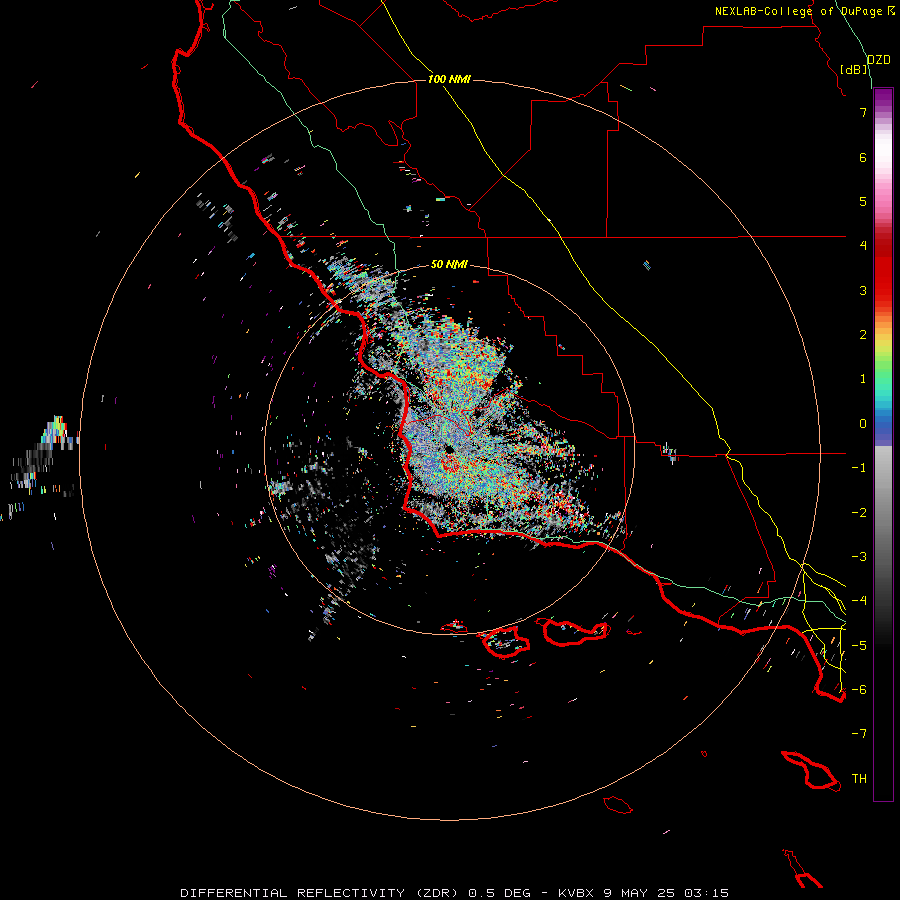Image resolution: width=900 pixels, height=900 pixels.
Task: Click the [dB] units label
Action: point(854,69)
